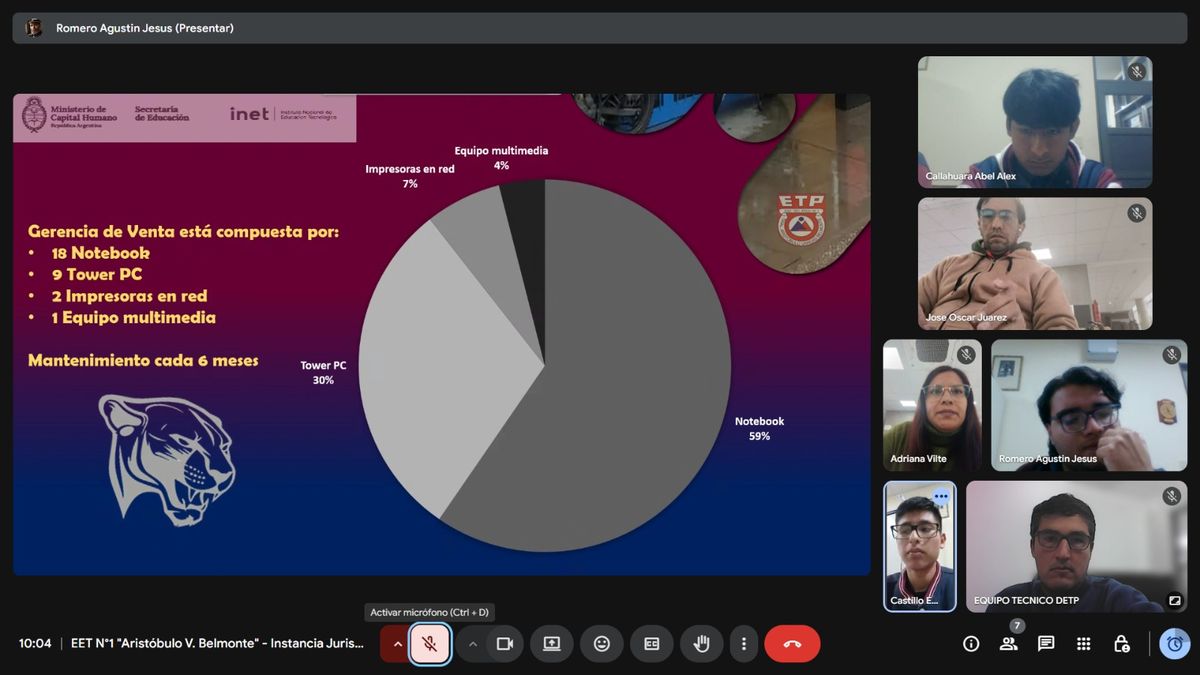
Task: Open host controls lock icon
Action: click(x=1121, y=644)
